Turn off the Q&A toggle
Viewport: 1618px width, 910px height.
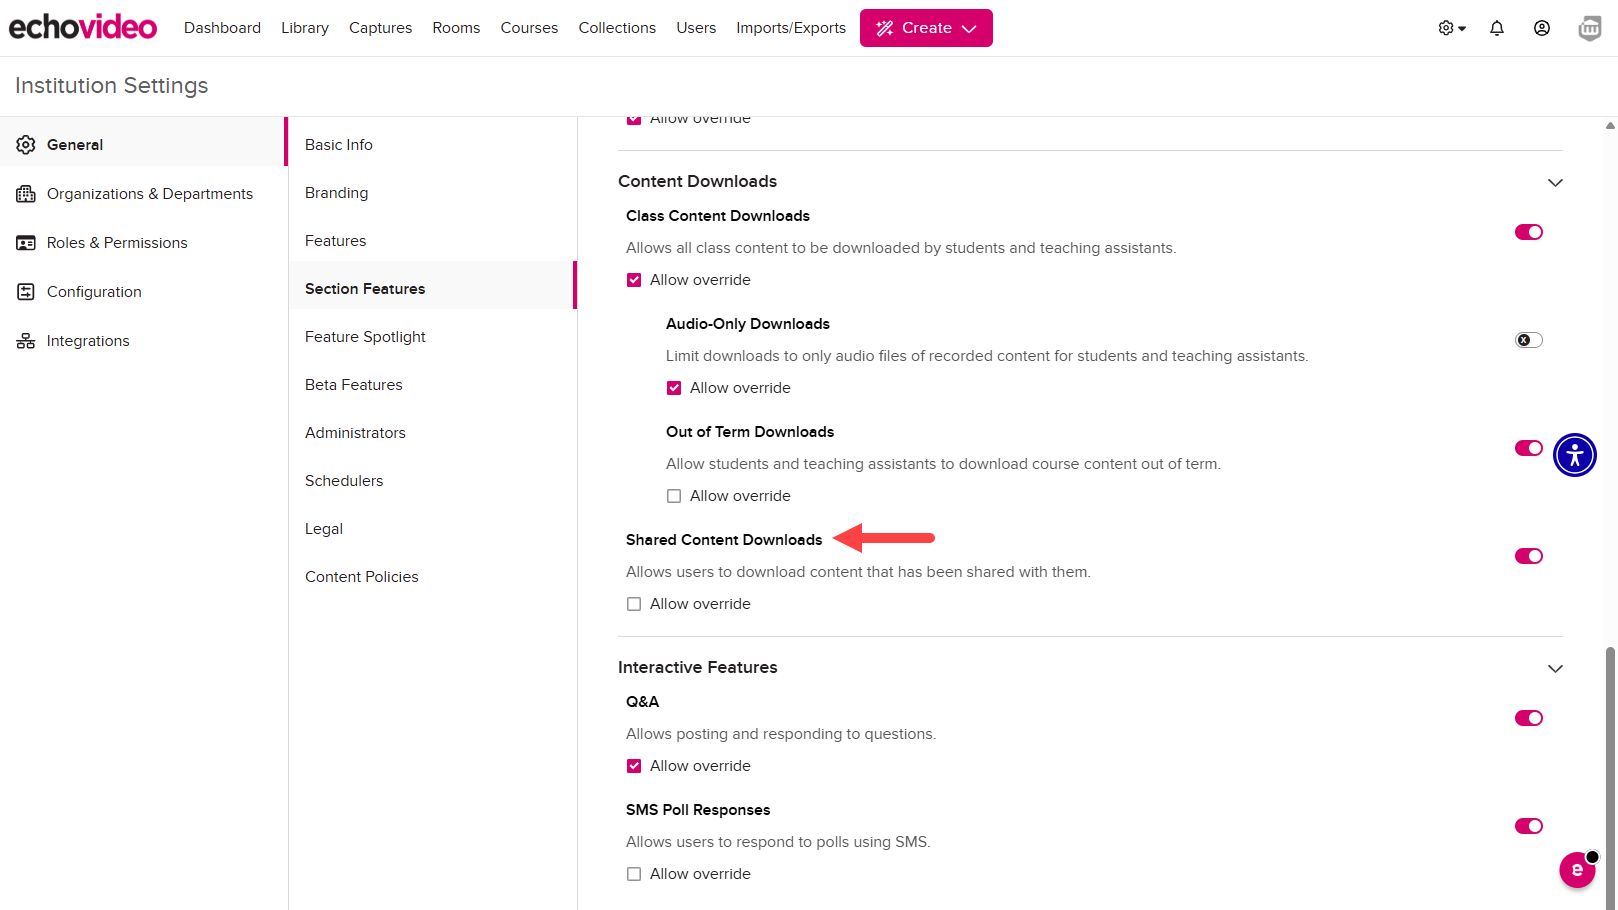pyautogui.click(x=1528, y=718)
